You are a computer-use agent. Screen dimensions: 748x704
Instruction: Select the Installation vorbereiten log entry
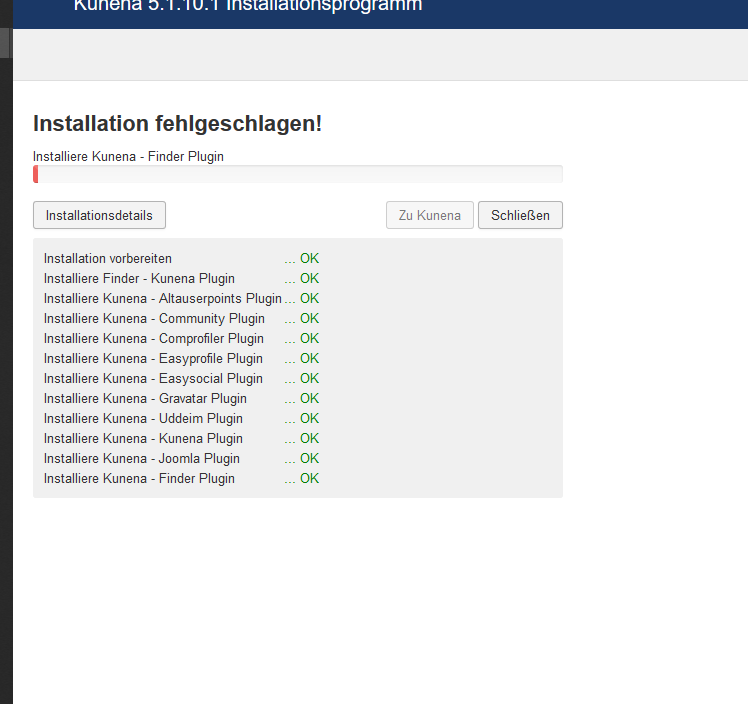click(181, 259)
